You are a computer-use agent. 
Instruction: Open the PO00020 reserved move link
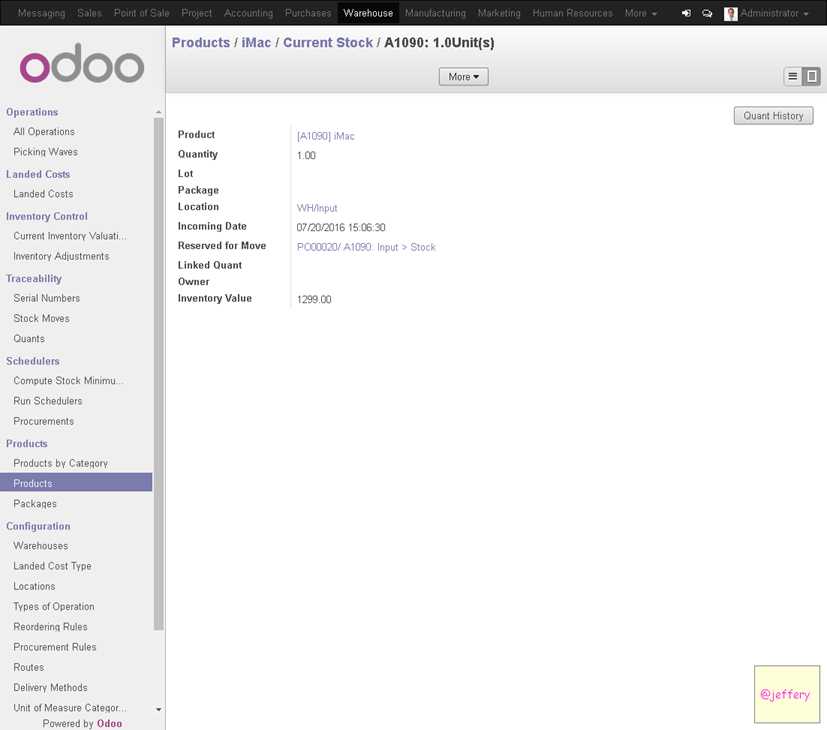click(x=366, y=247)
